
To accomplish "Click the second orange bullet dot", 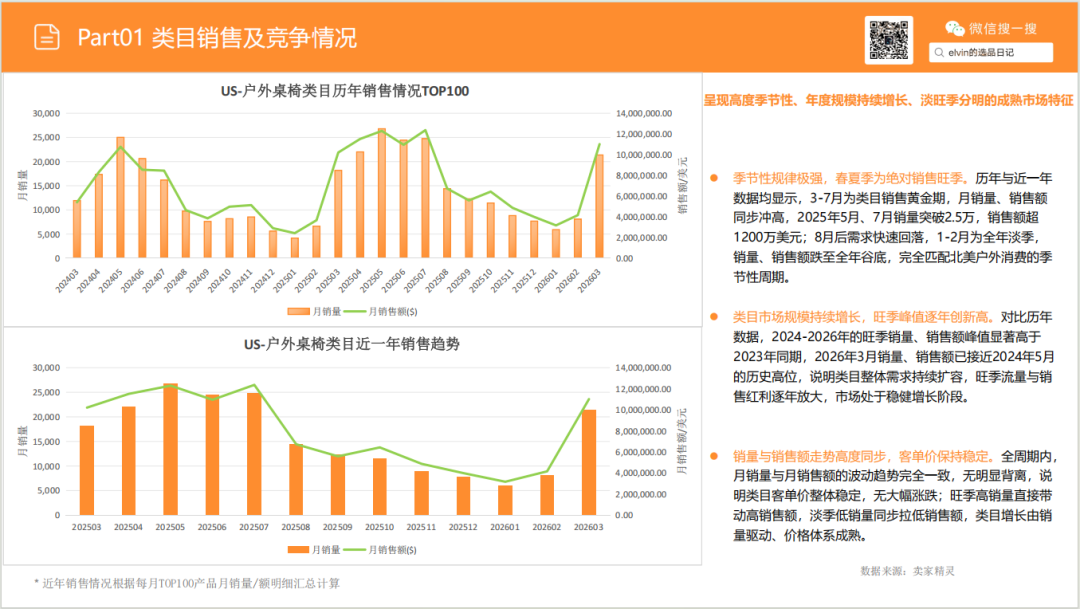I will pos(714,317).
